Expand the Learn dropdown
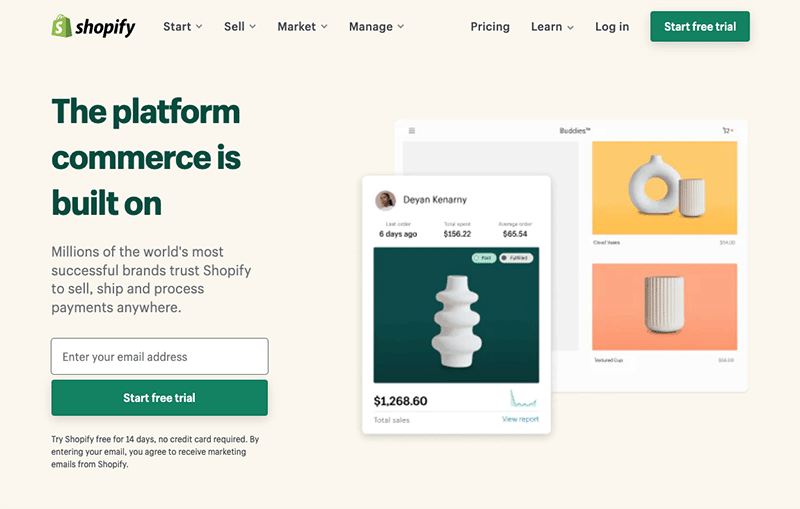Image resolution: width=800 pixels, height=509 pixels. tap(552, 27)
